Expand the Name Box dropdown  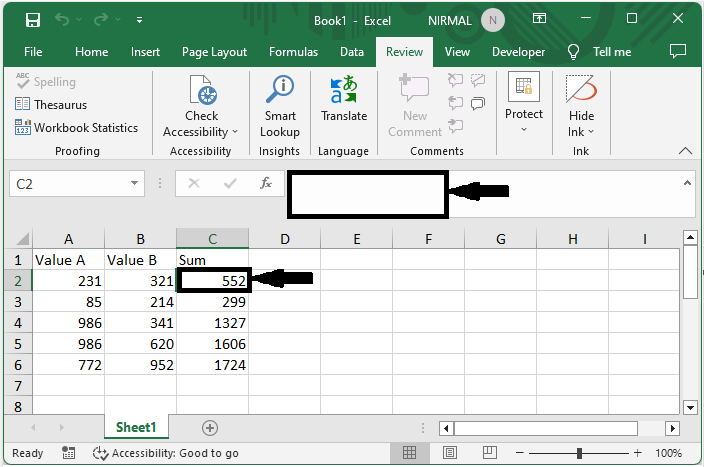tap(136, 184)
